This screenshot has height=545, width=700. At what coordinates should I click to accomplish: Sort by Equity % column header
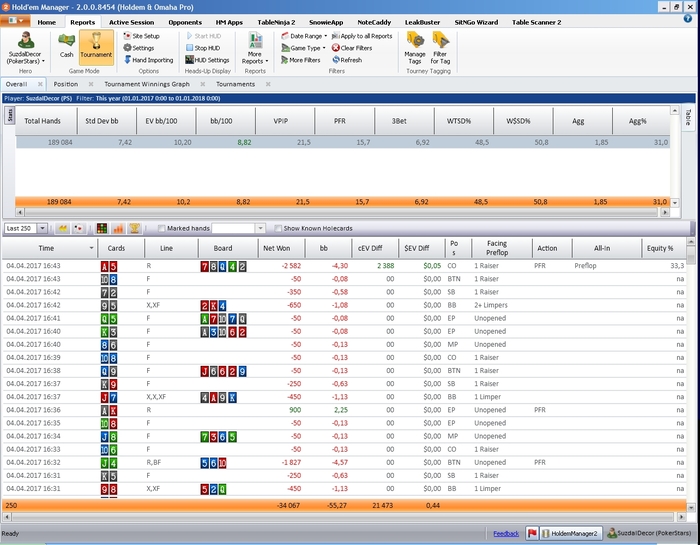click(663, 248)
